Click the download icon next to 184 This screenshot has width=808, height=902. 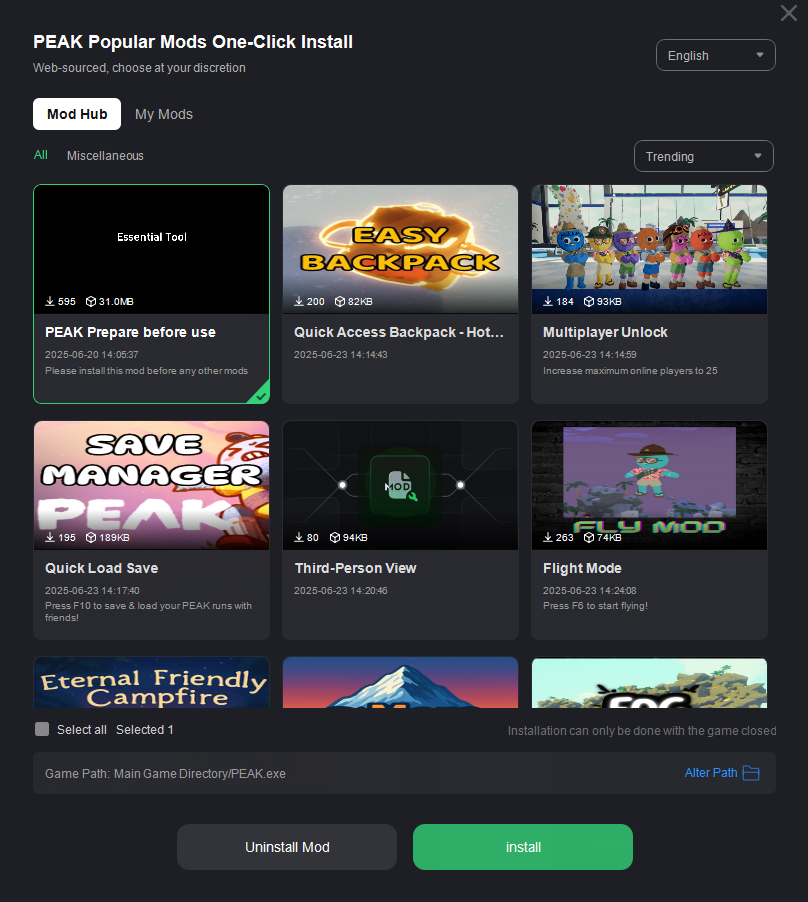548,301
